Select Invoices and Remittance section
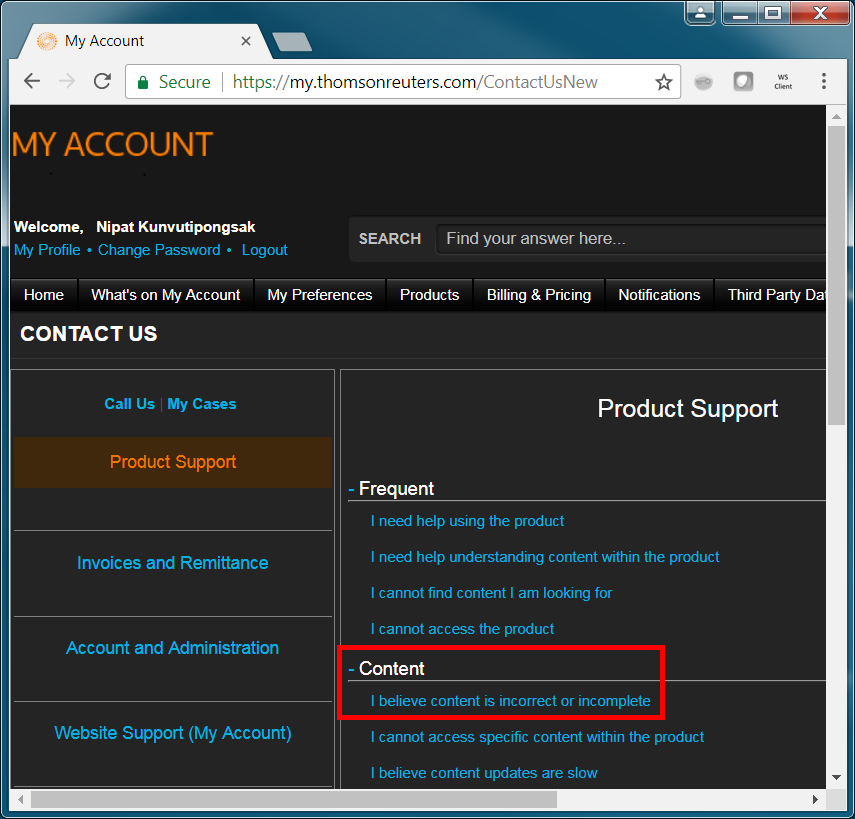 pyautogui.click(x=172, y=563)
